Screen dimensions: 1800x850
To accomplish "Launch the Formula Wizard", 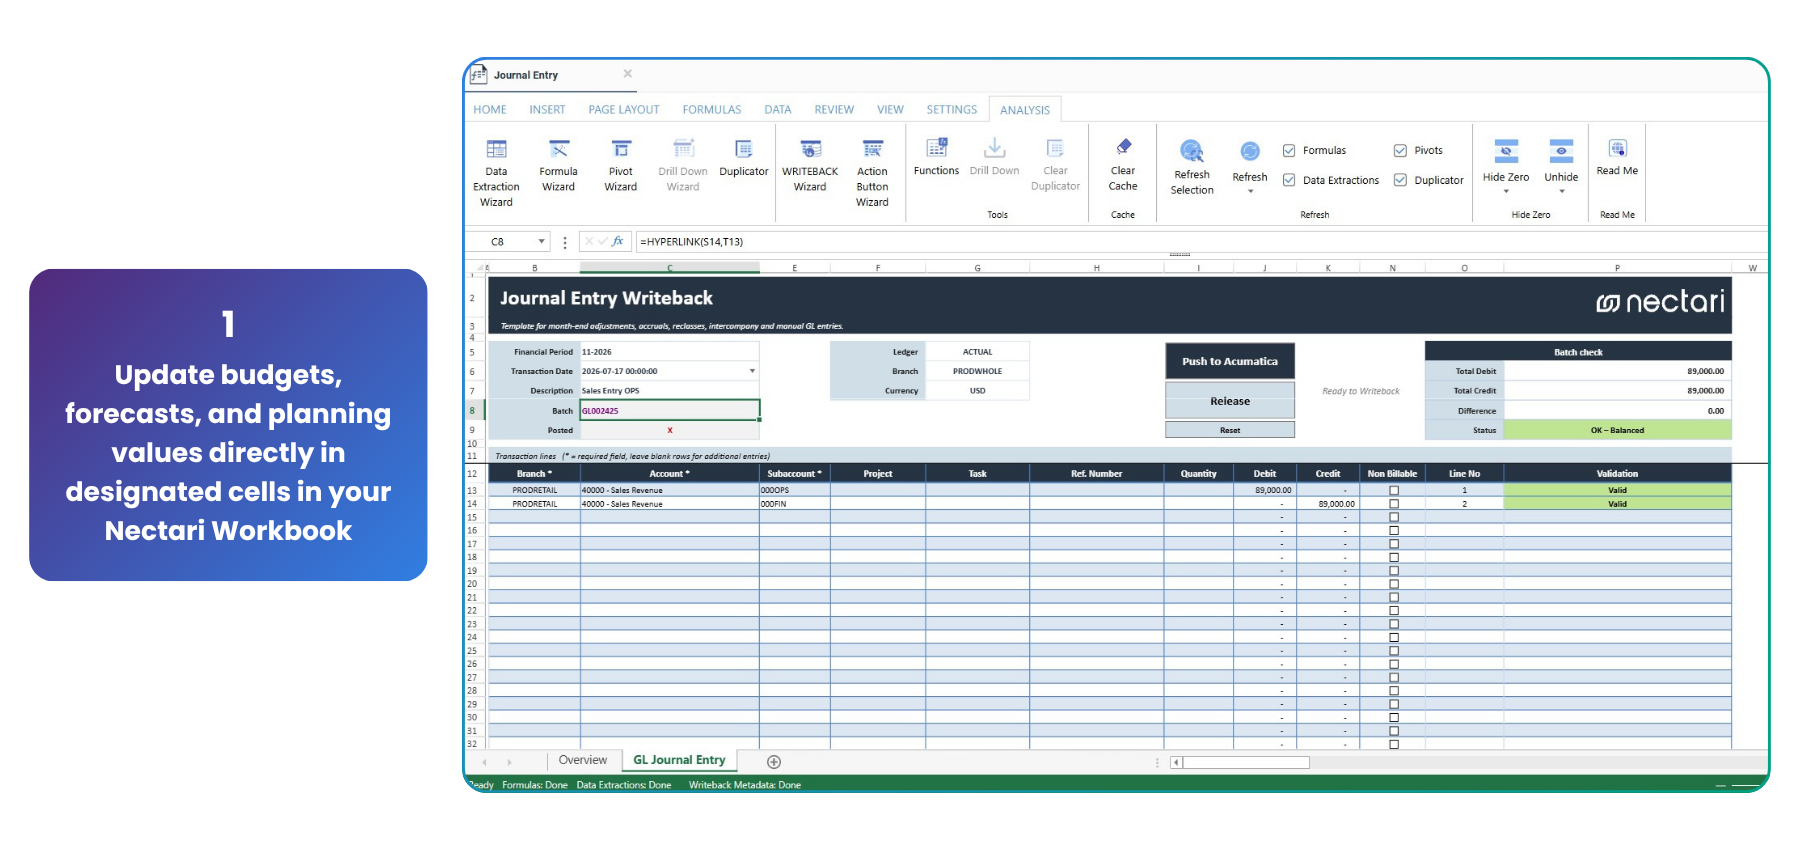I will coord(558,166).
